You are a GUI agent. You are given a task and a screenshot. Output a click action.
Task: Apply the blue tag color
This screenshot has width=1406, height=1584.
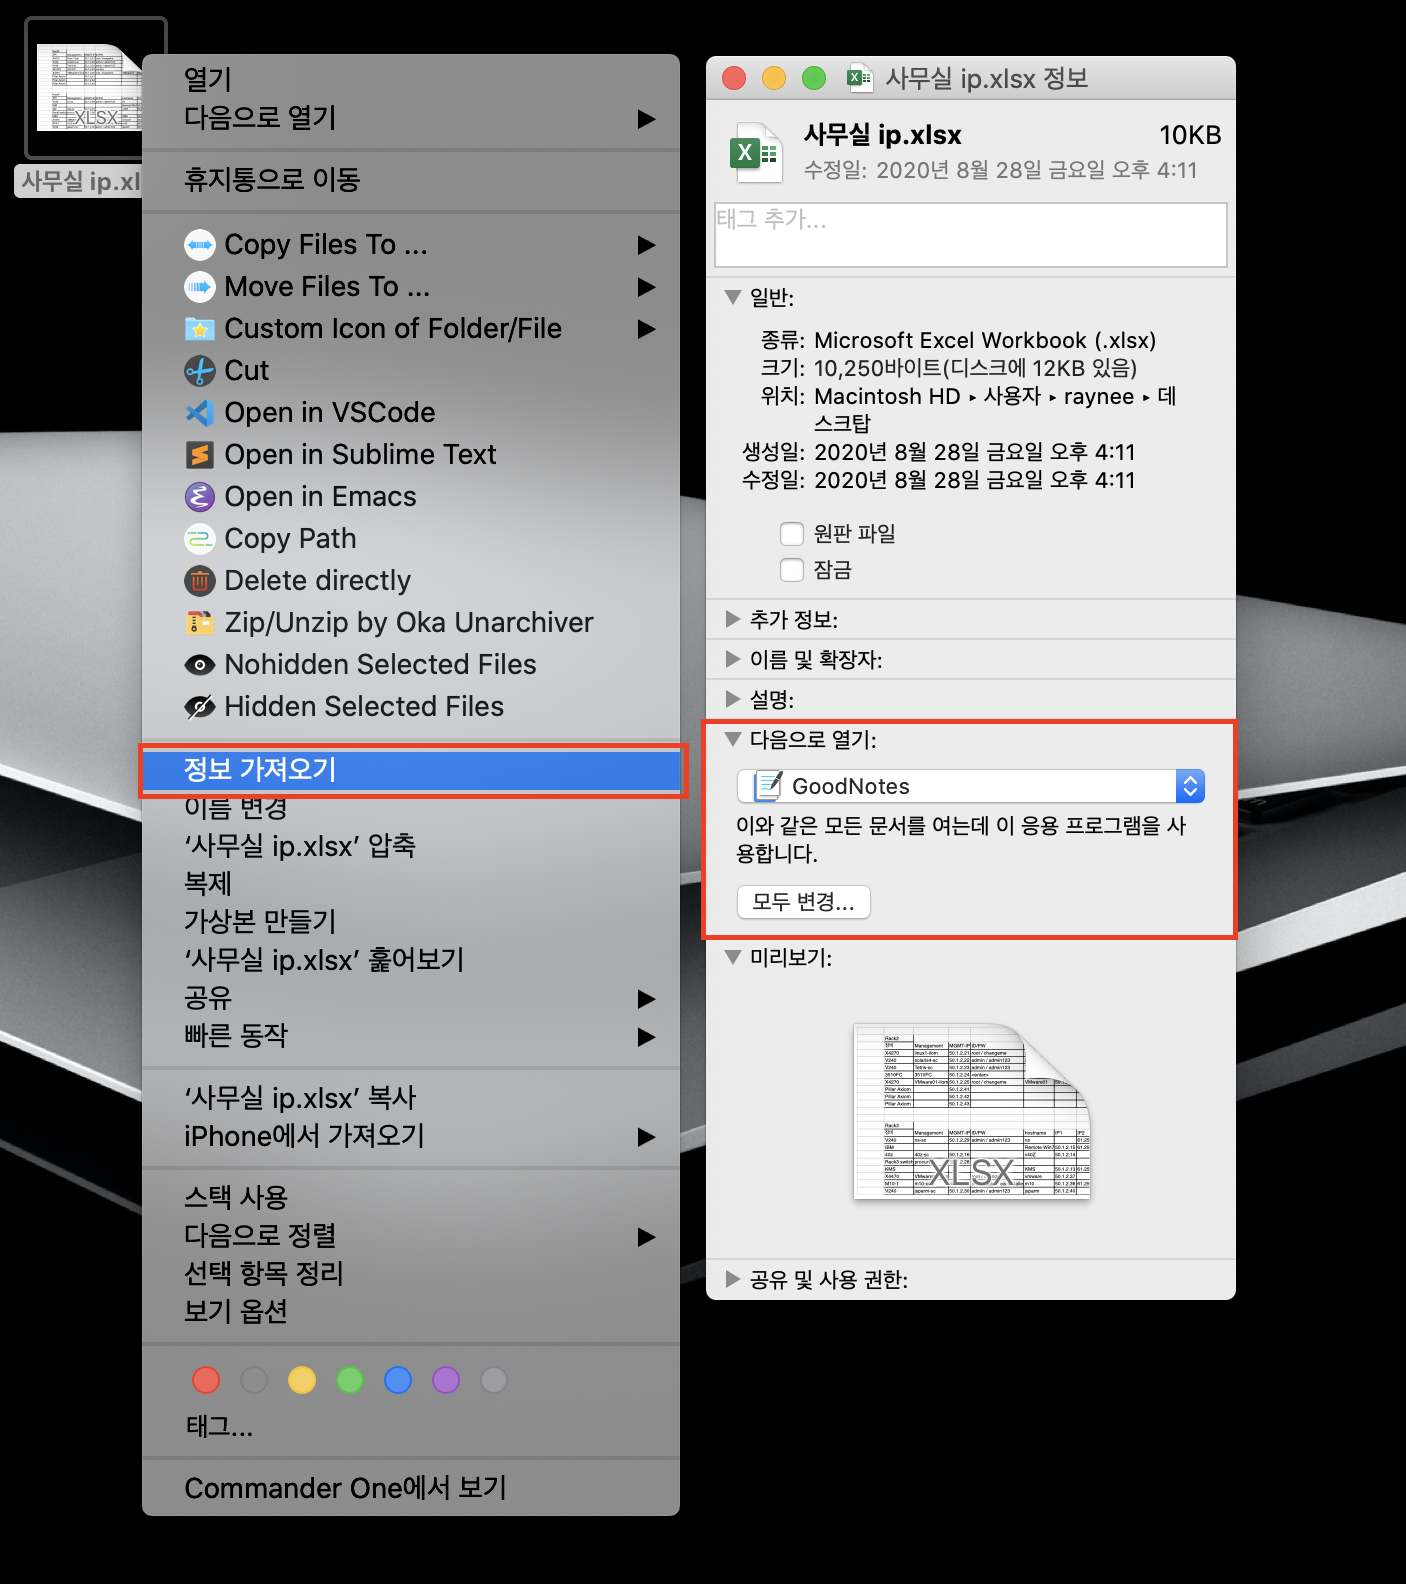(x=398, y=1380)
